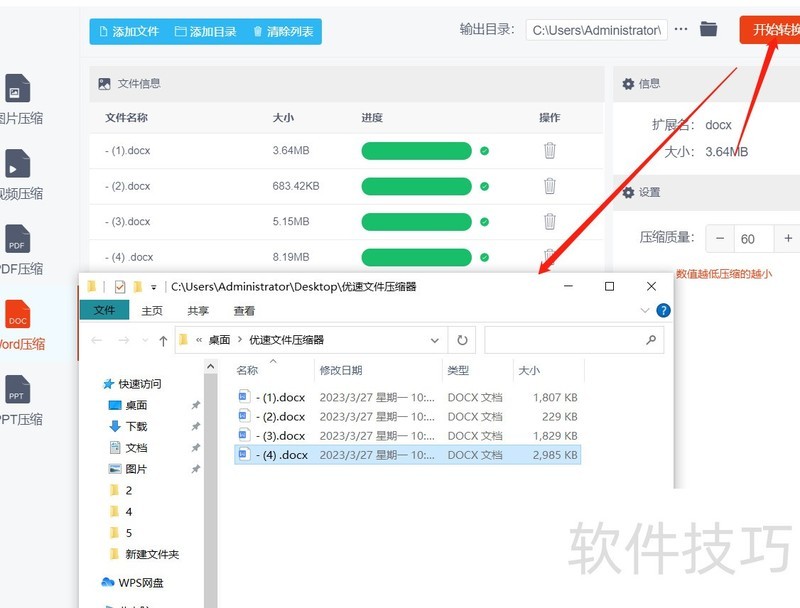Screen dimensions: 800x608
Task: Unpin 下载 from quick access
Action: point(195,427)
